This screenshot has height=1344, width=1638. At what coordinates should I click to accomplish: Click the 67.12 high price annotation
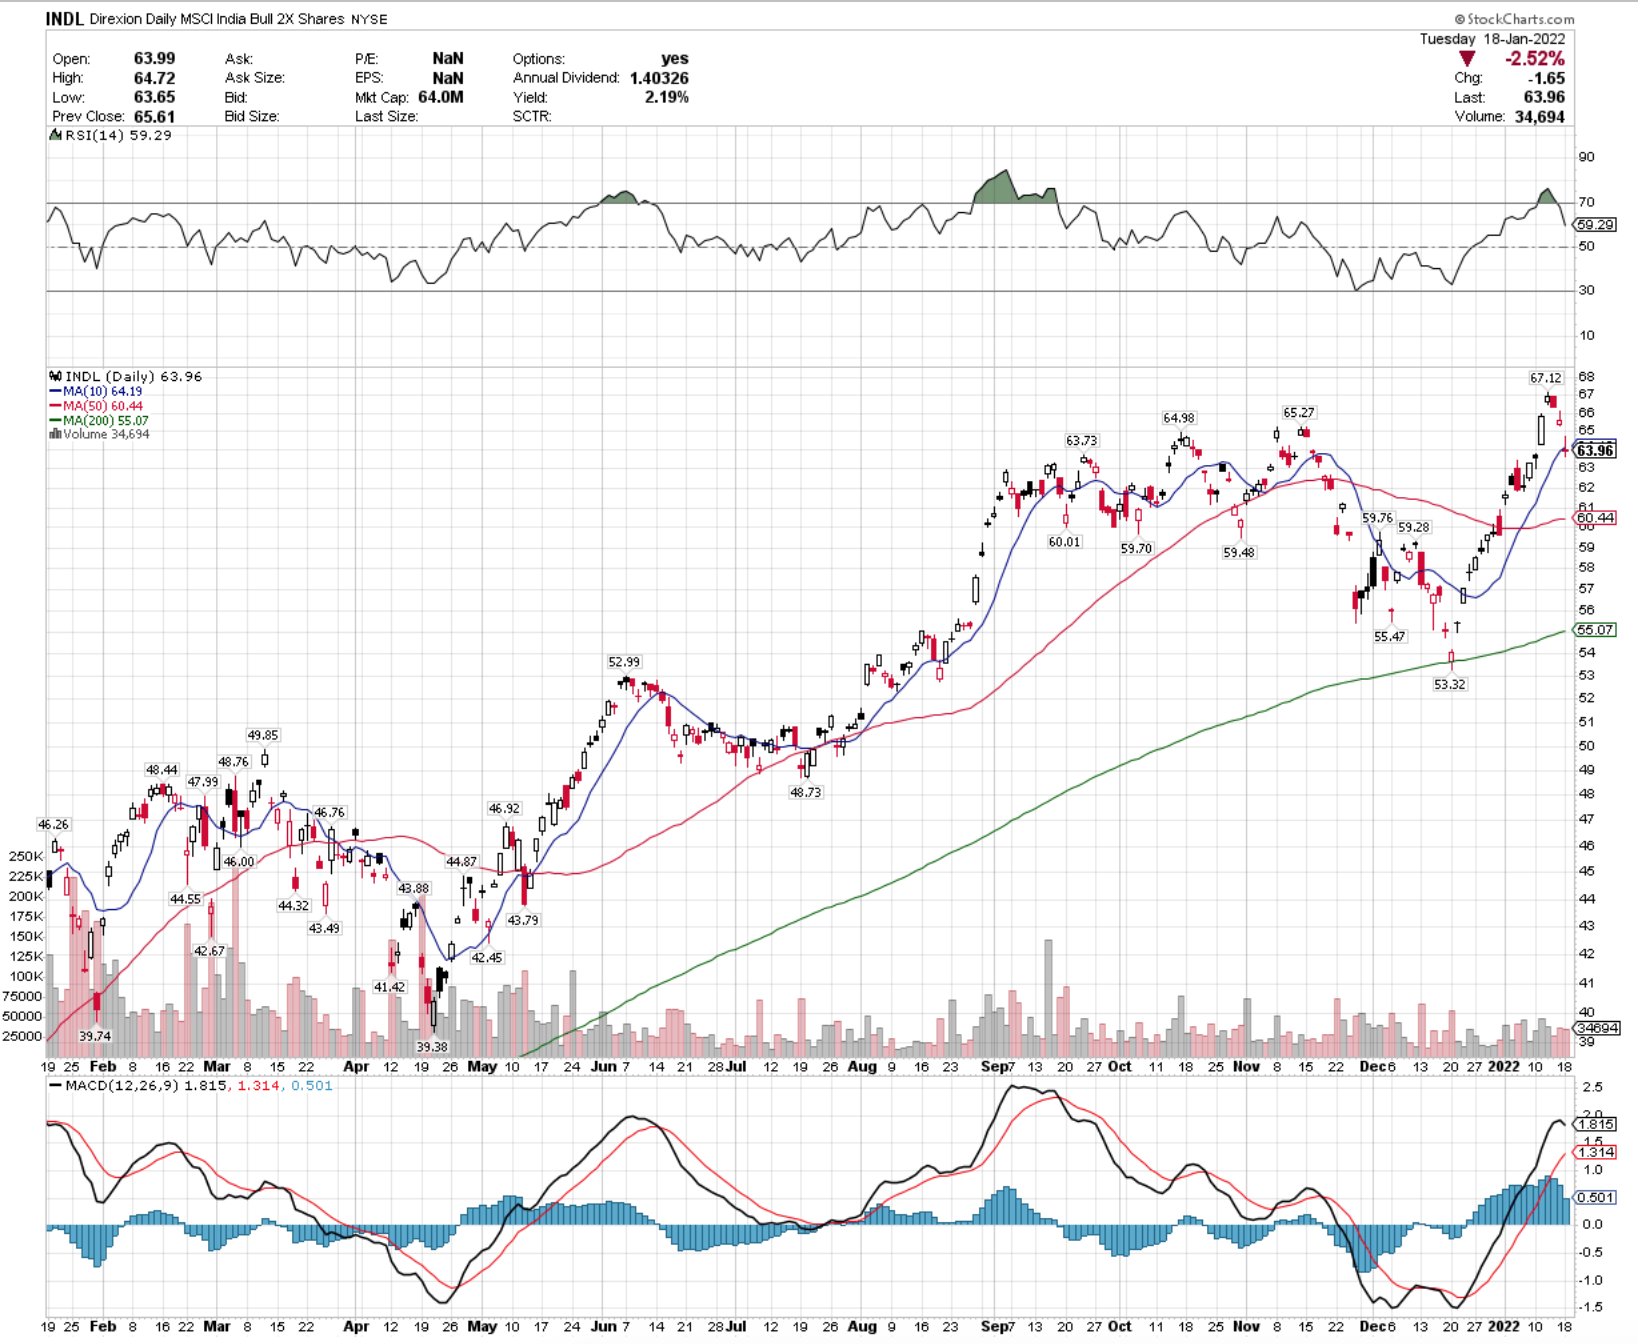(1545, 378)
